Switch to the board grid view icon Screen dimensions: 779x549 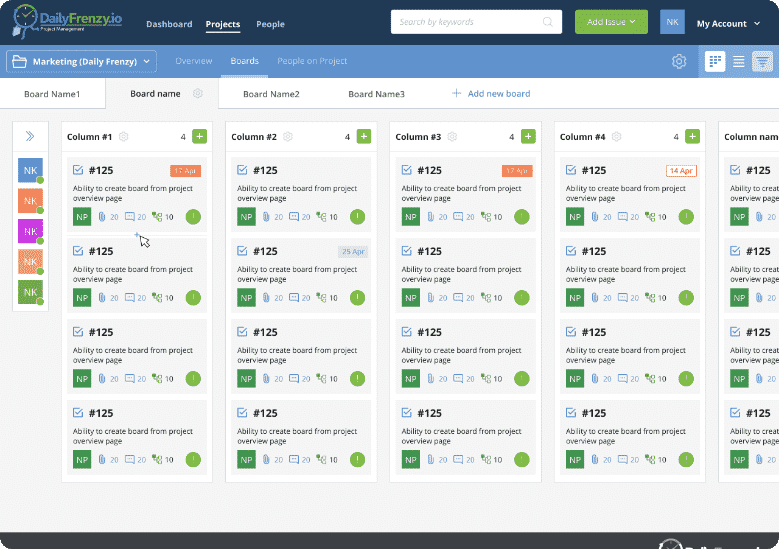click(715, 62)
